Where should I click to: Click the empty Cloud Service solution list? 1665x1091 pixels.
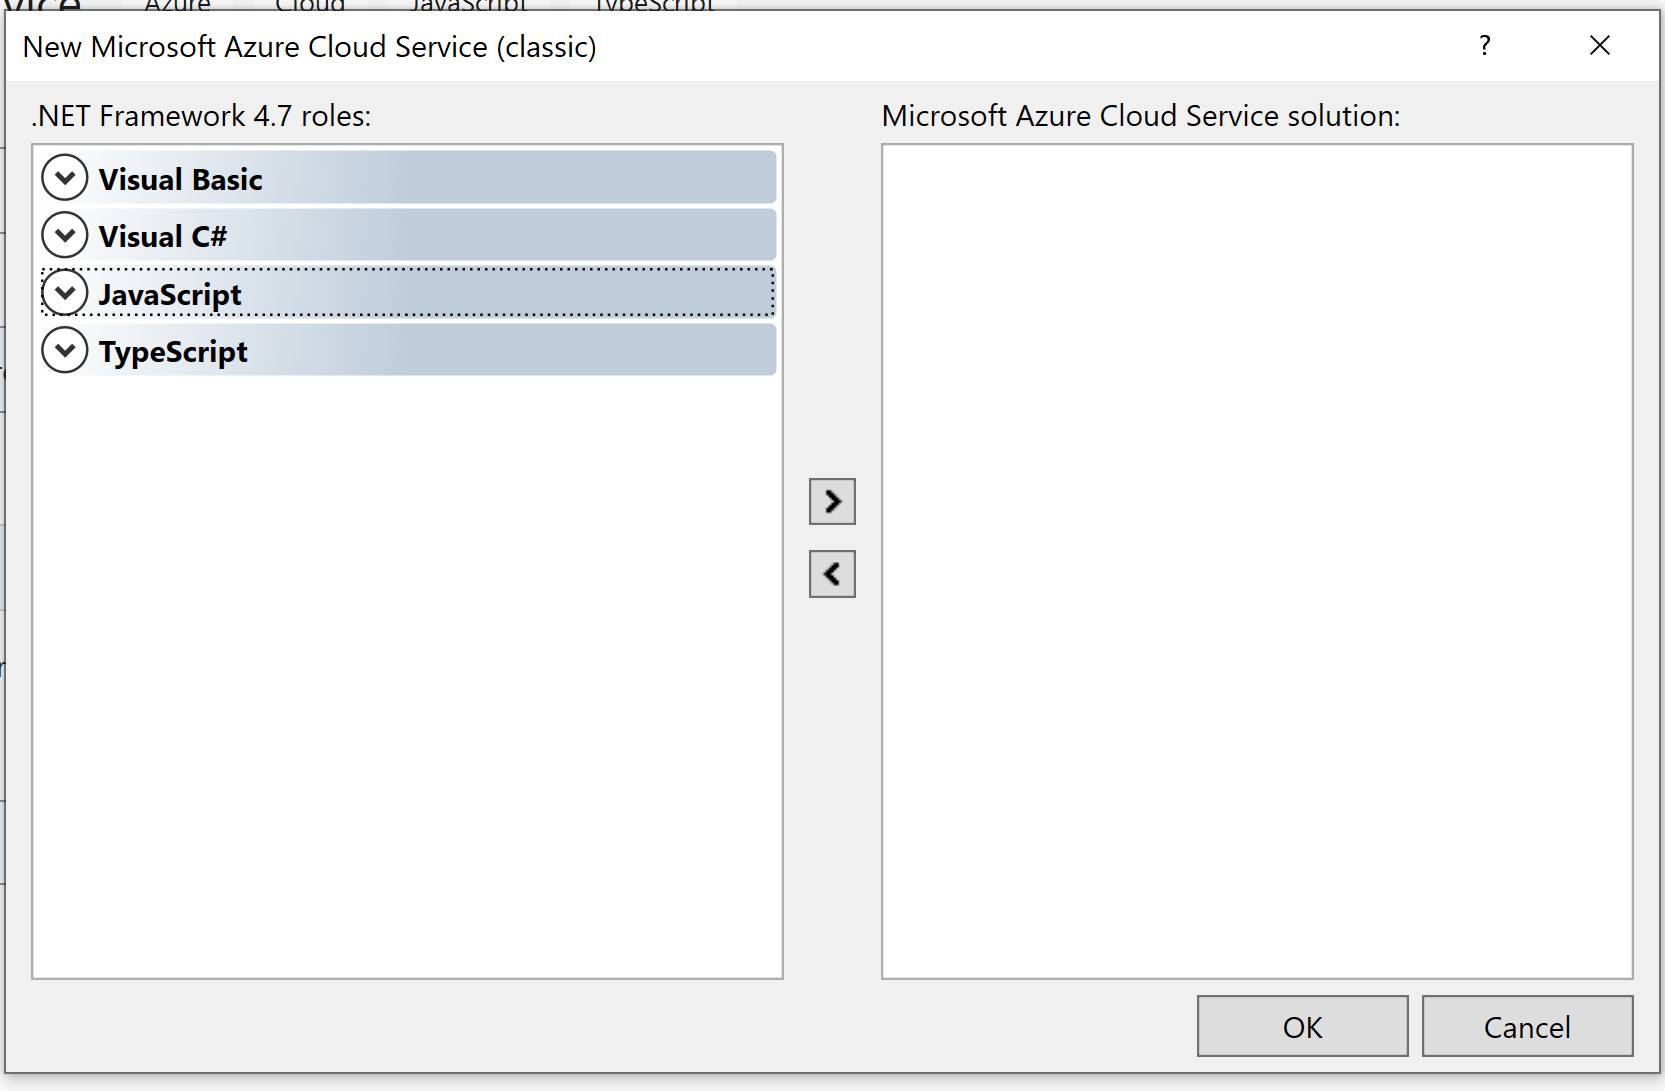tap(1260, 560)
